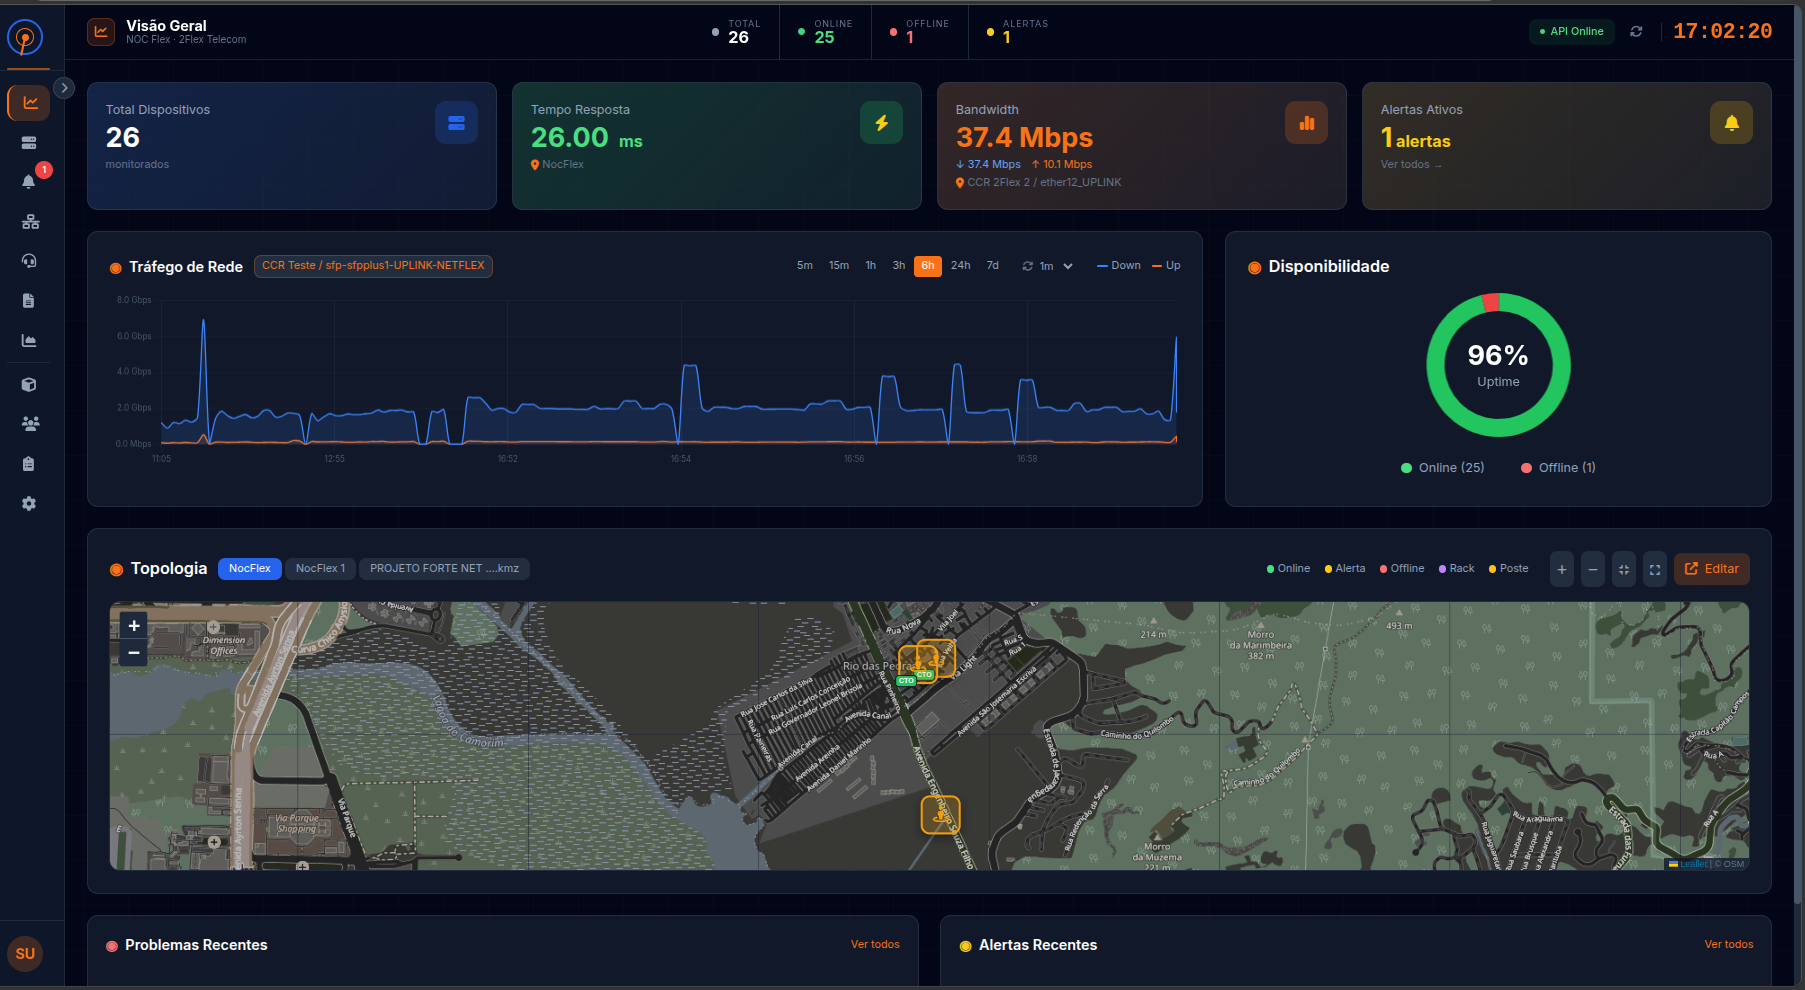Click the TOTAL counter in header
This screenshot has height=990, width=1805.
[x=737, y=32]
